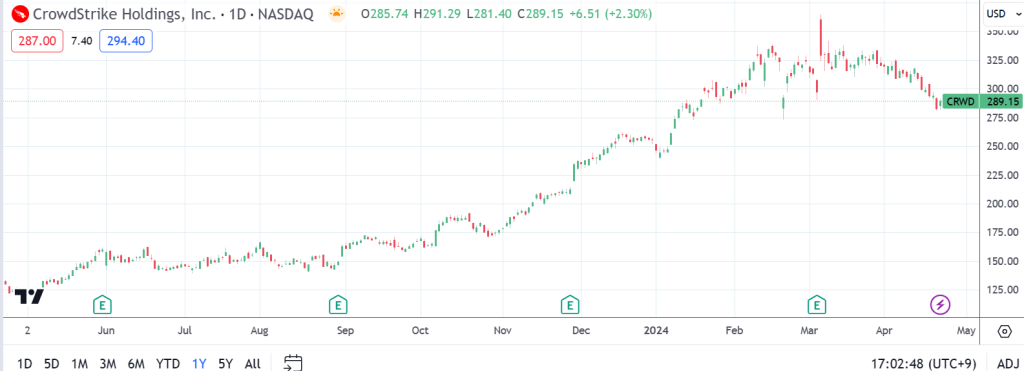Toggle the ADJ adjustment button

pos(1008,363)
